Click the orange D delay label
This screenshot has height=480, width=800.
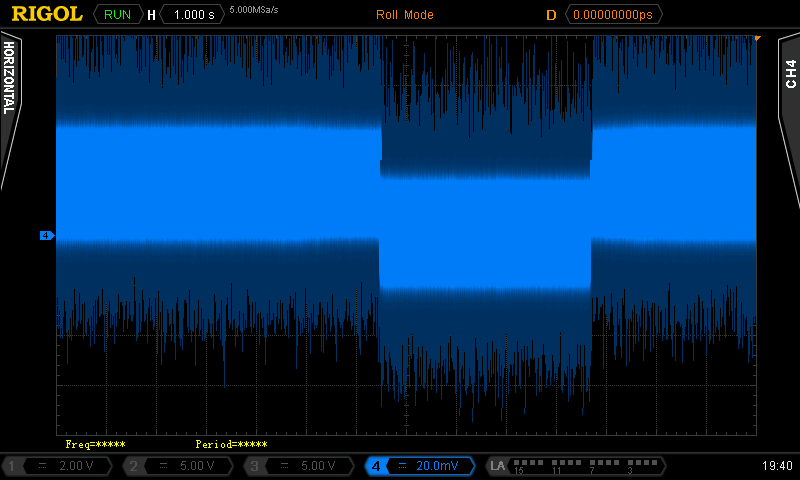tap(551, 15)
